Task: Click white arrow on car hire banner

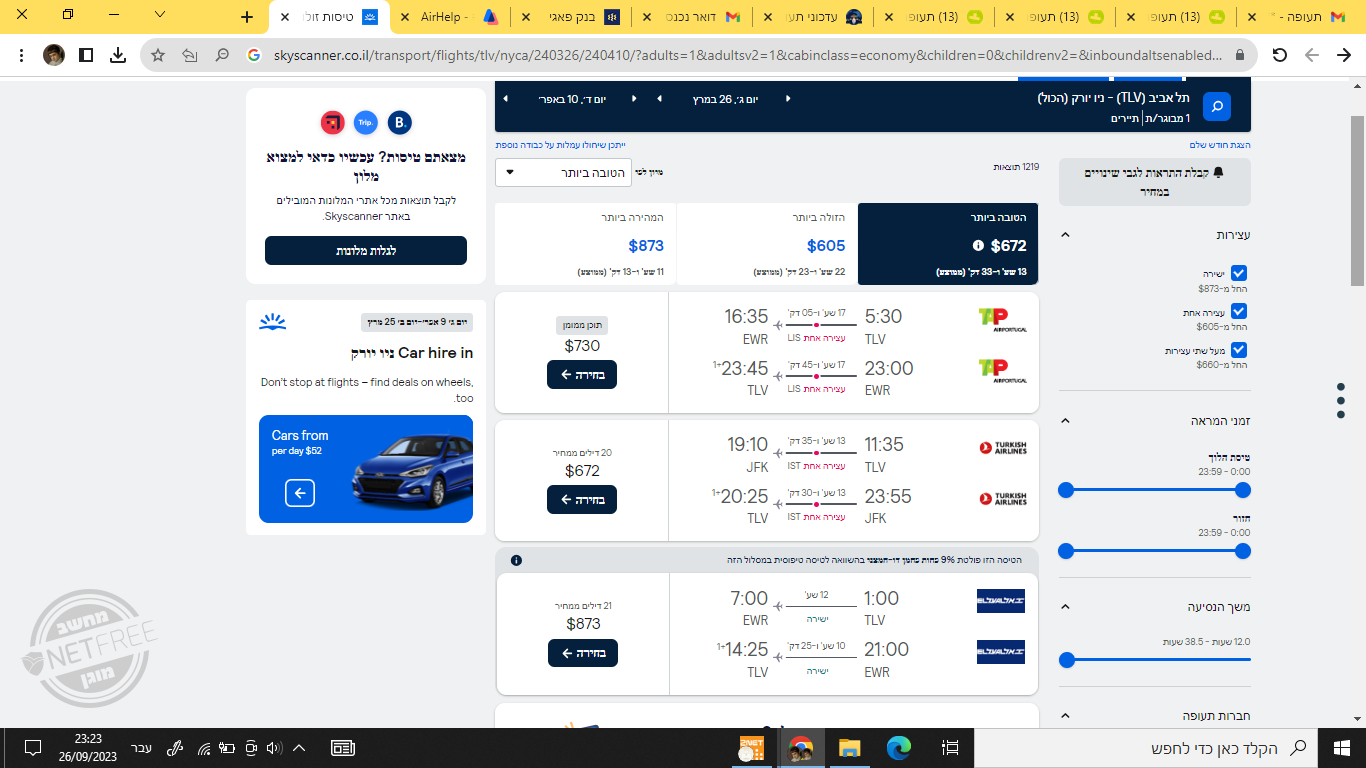Action: click(300, 492)
